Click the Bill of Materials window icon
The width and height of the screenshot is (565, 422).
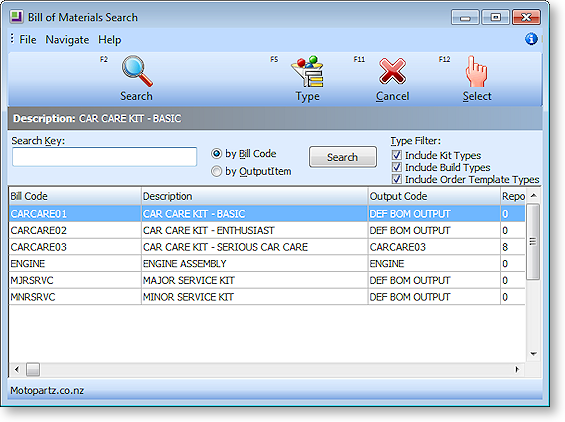click(17, 17)
